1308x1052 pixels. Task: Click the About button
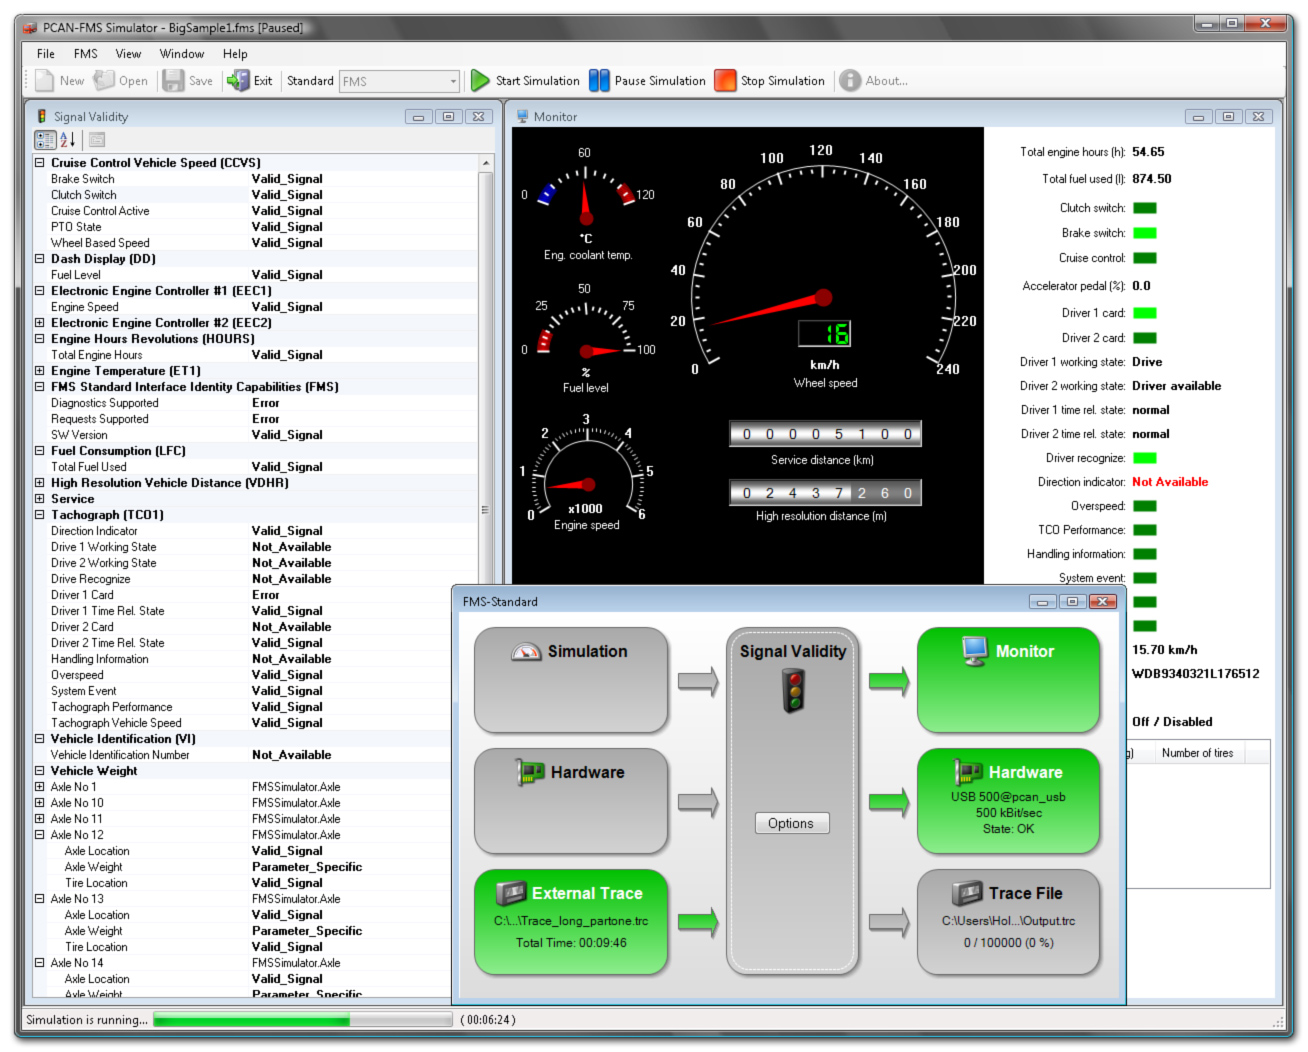(x=874, y=81)
